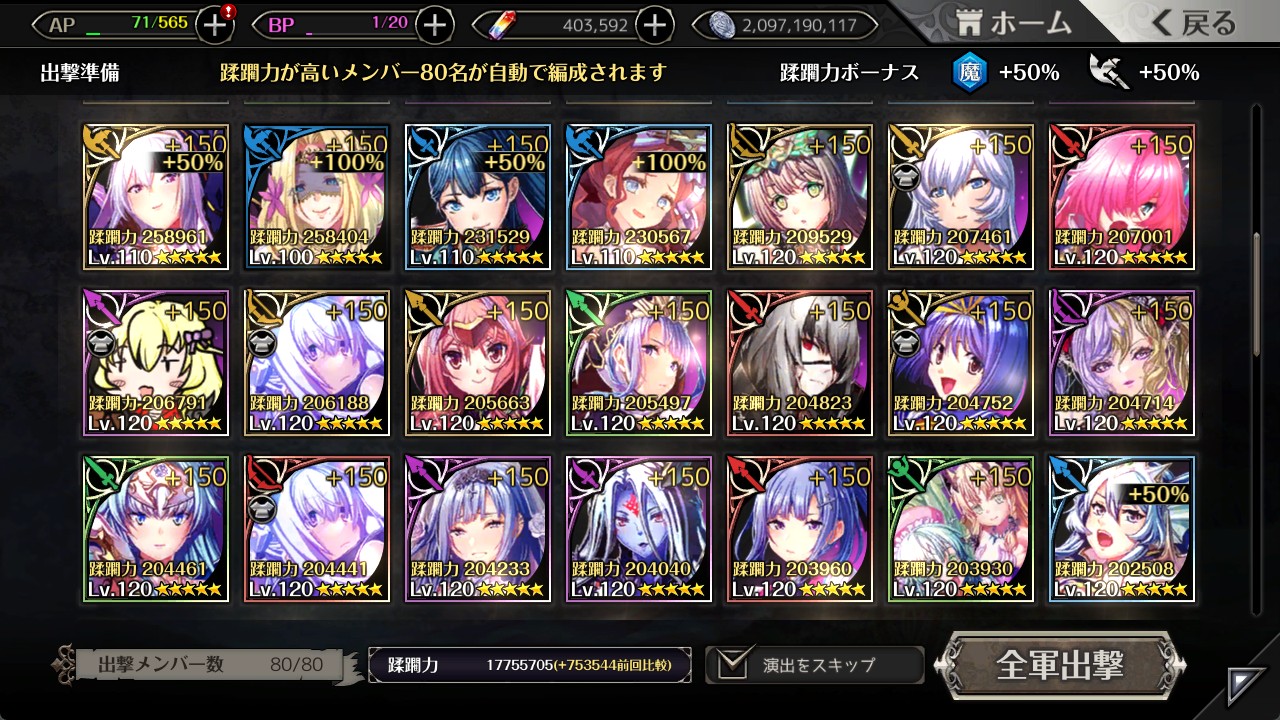Tap the silver coin currency icon

722,25
